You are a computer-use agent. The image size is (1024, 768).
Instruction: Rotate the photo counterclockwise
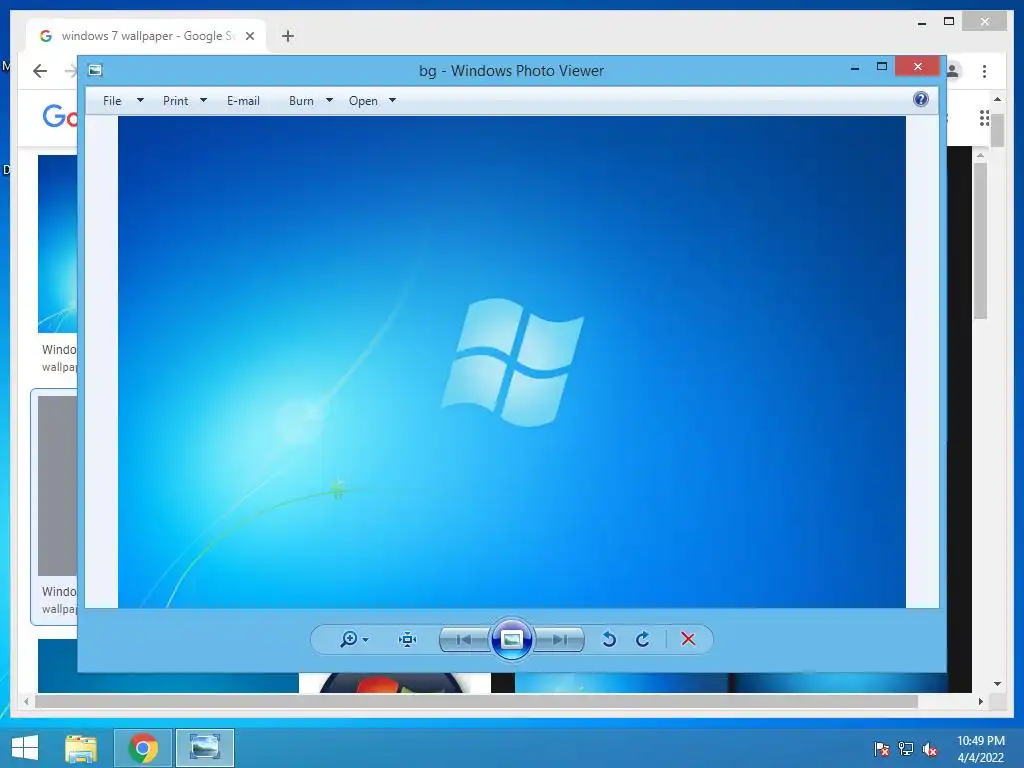click(x=609, y=639)
